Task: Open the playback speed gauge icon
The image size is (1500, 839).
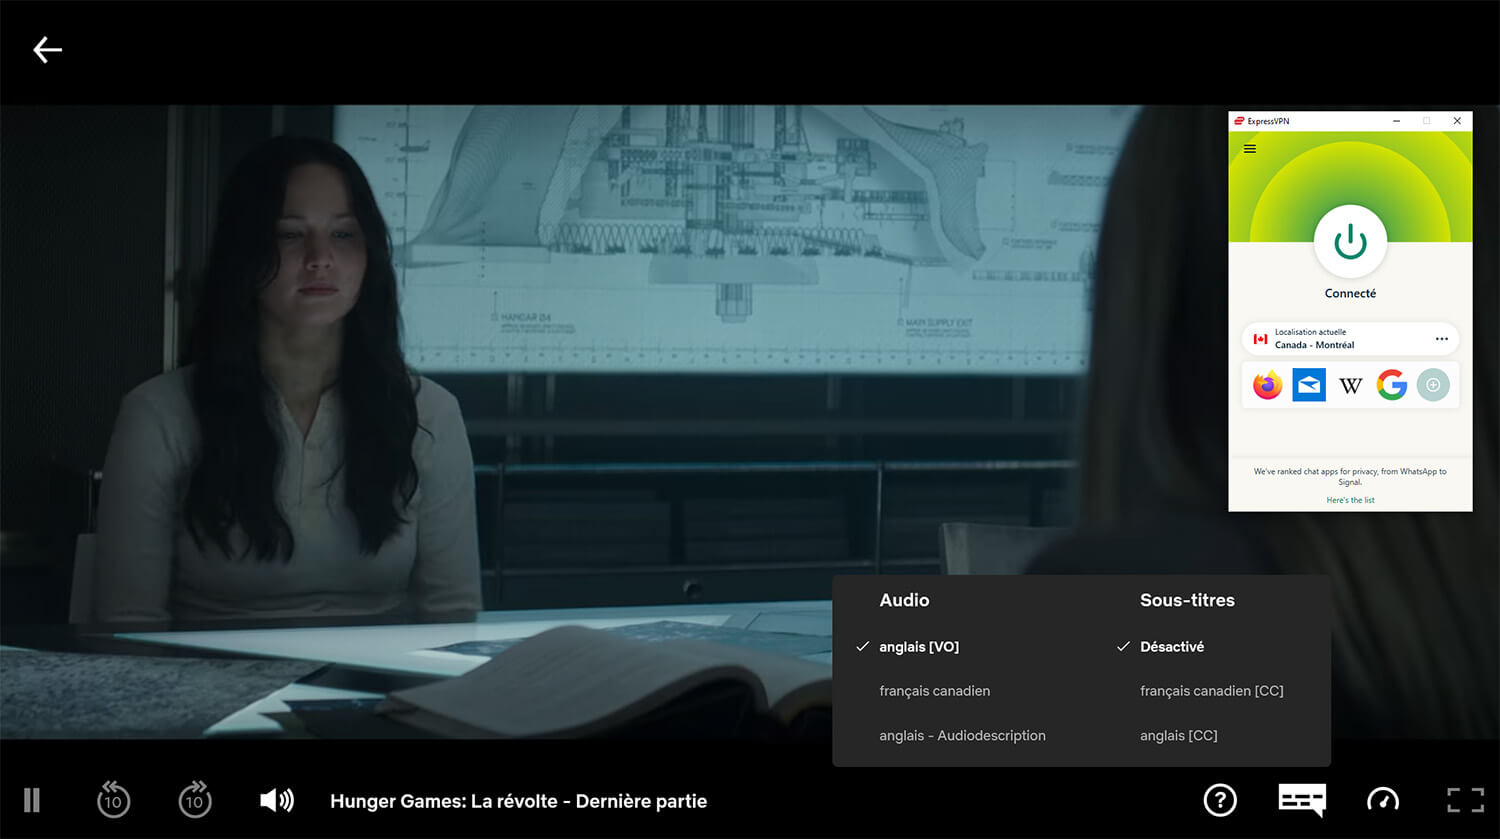Action: [1383, 799]
